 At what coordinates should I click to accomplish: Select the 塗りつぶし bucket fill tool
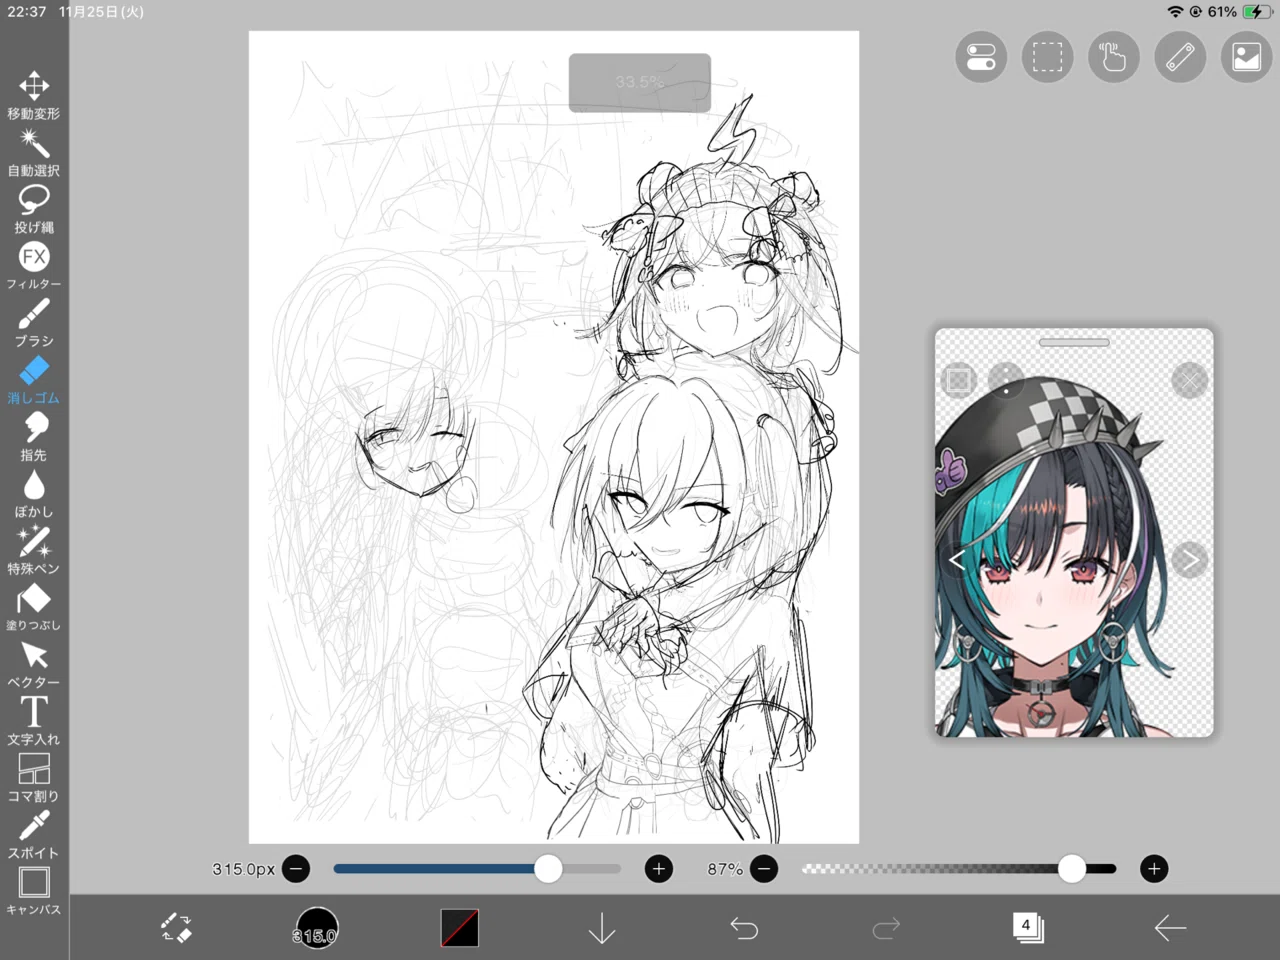(x=34, y=608)
